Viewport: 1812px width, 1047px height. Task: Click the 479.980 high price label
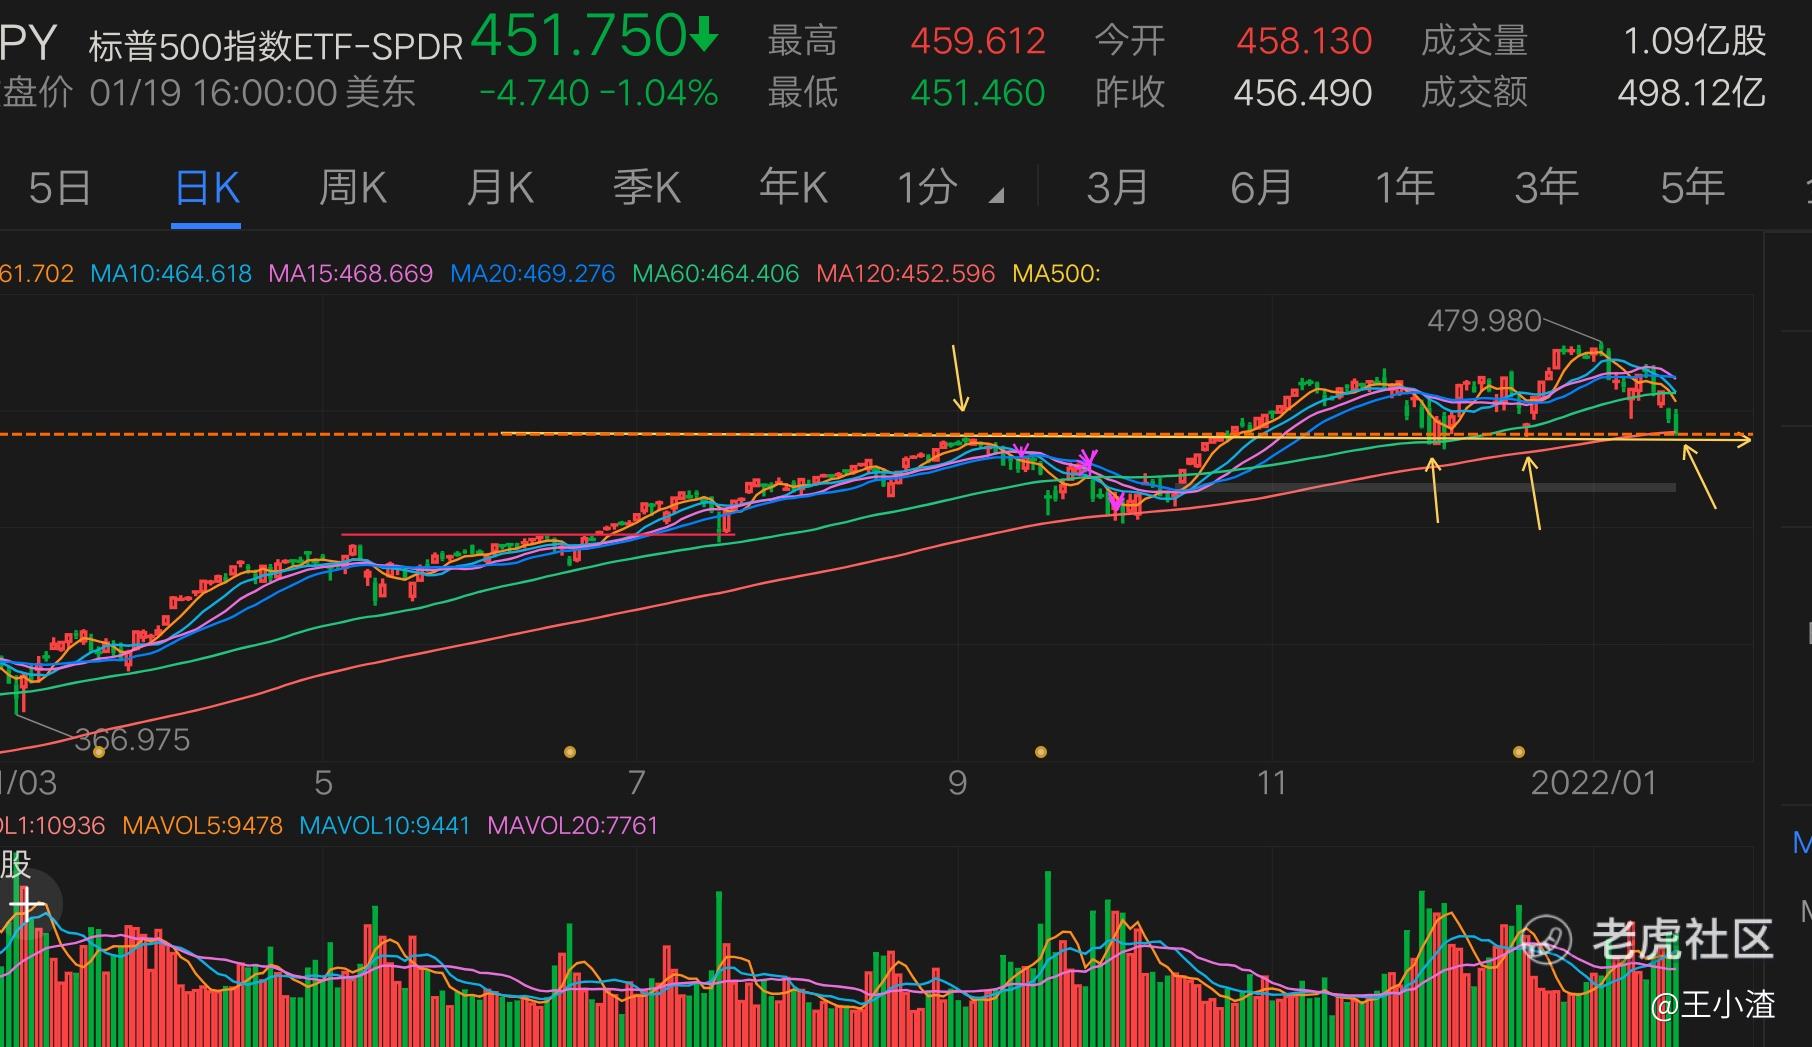pos(1484,321)
